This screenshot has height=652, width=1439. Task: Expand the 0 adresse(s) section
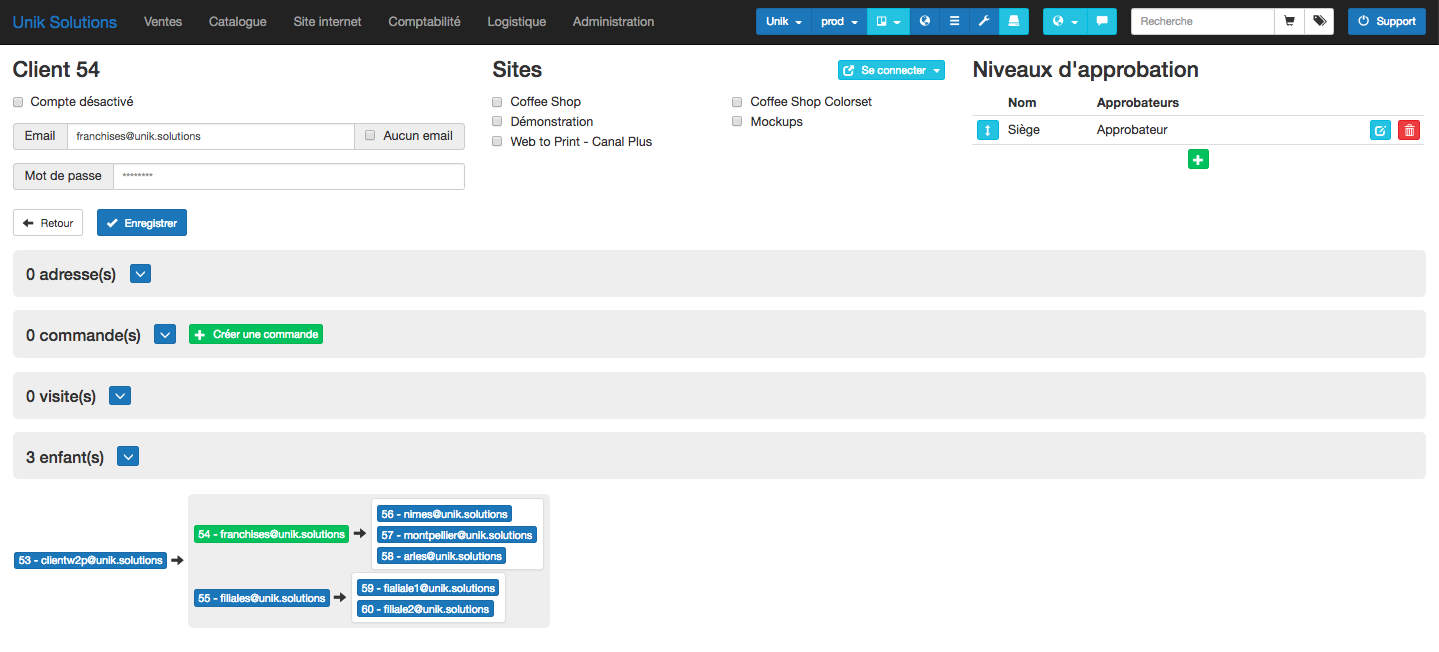[x=140, y=274]
